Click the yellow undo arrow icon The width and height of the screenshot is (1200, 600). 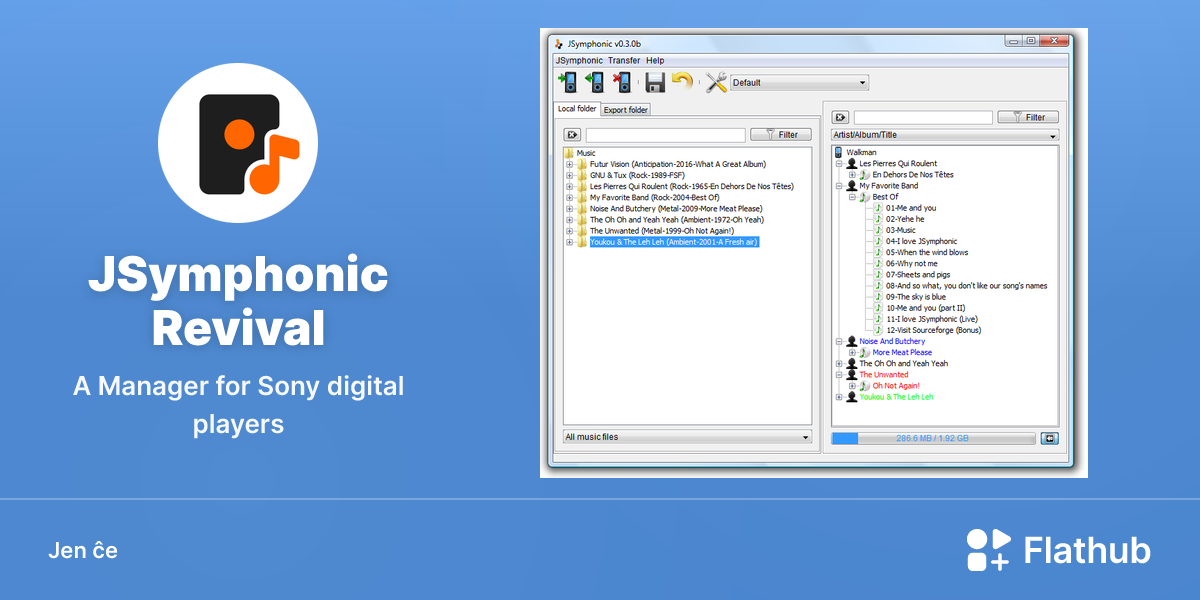click(682, 82)
